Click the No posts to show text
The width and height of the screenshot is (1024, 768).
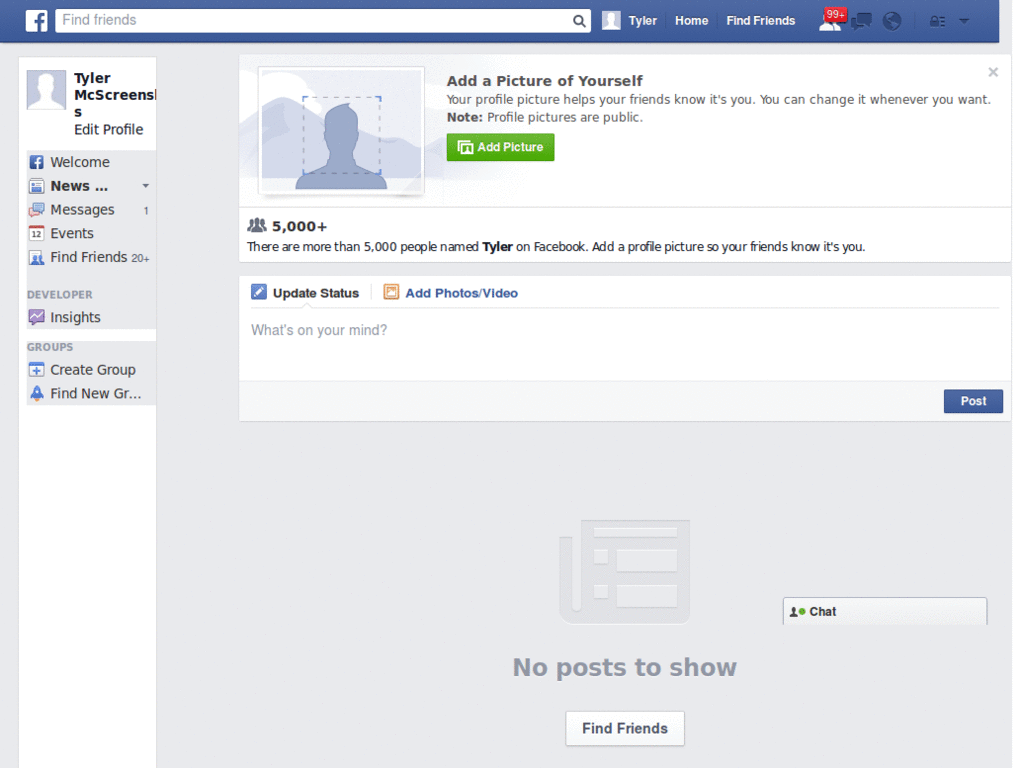point(624,667)
